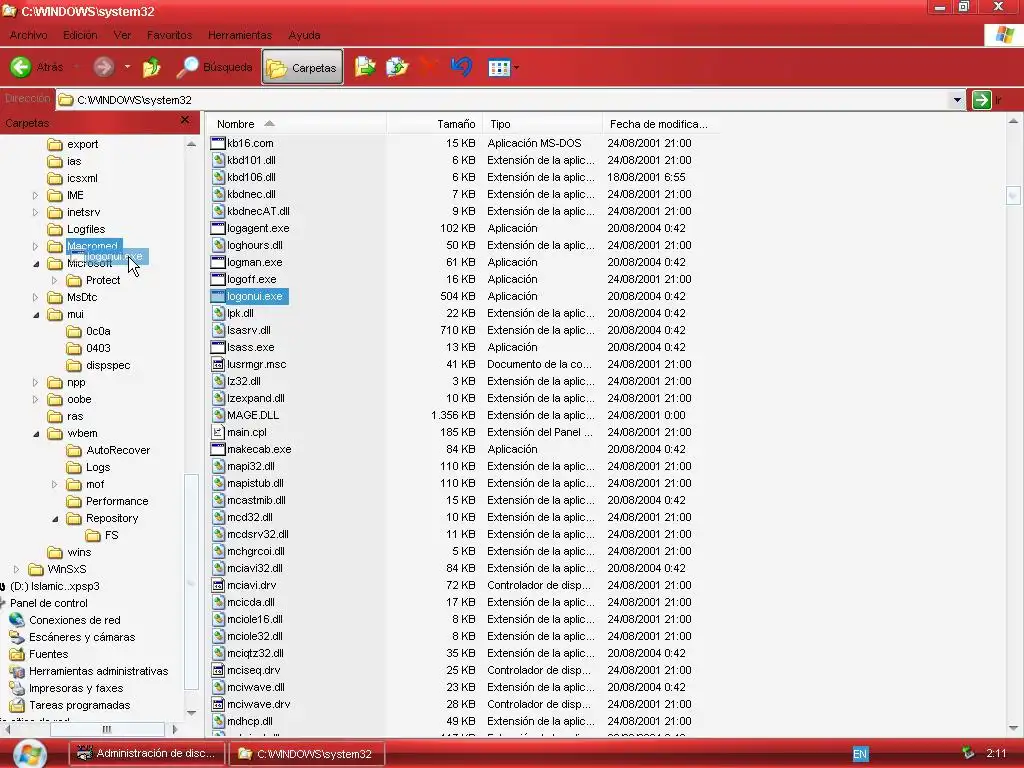This screenshot has height=768, width=1024.
Task: Open back history dropdown arrow
Action: click(x=76, y=67)
